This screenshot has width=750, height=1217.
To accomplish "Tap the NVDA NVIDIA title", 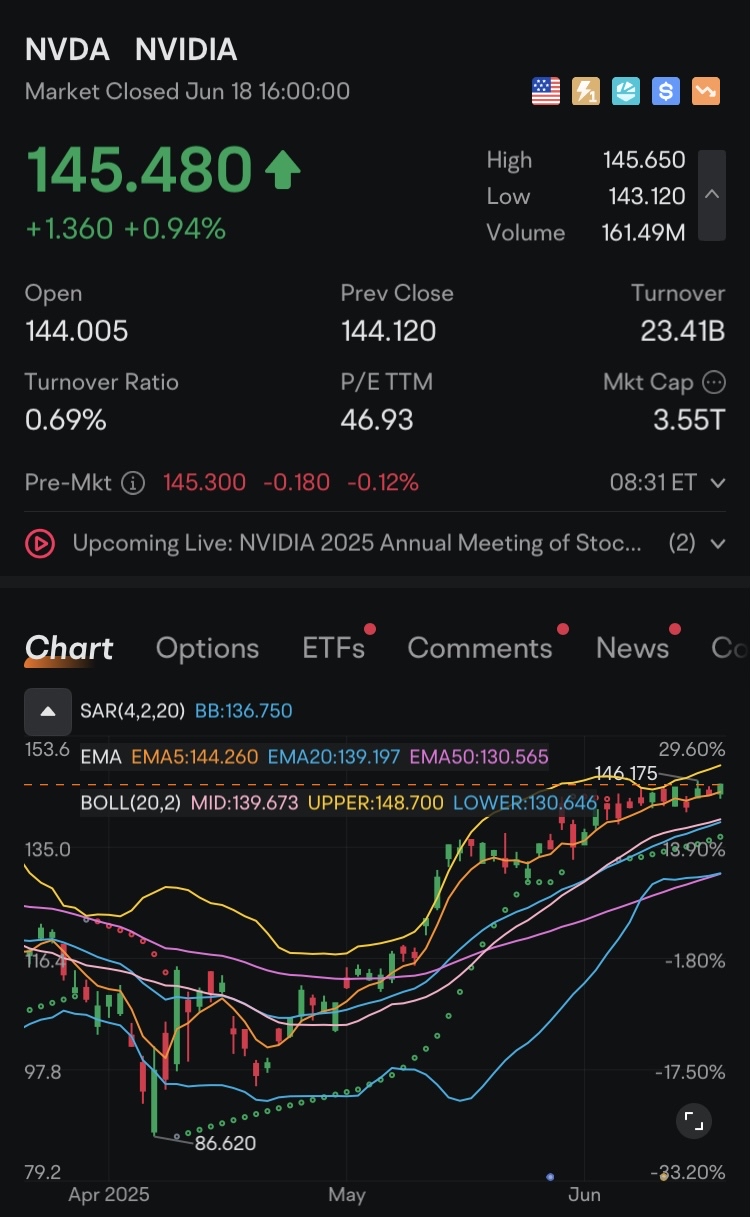I will pos(131,49).
